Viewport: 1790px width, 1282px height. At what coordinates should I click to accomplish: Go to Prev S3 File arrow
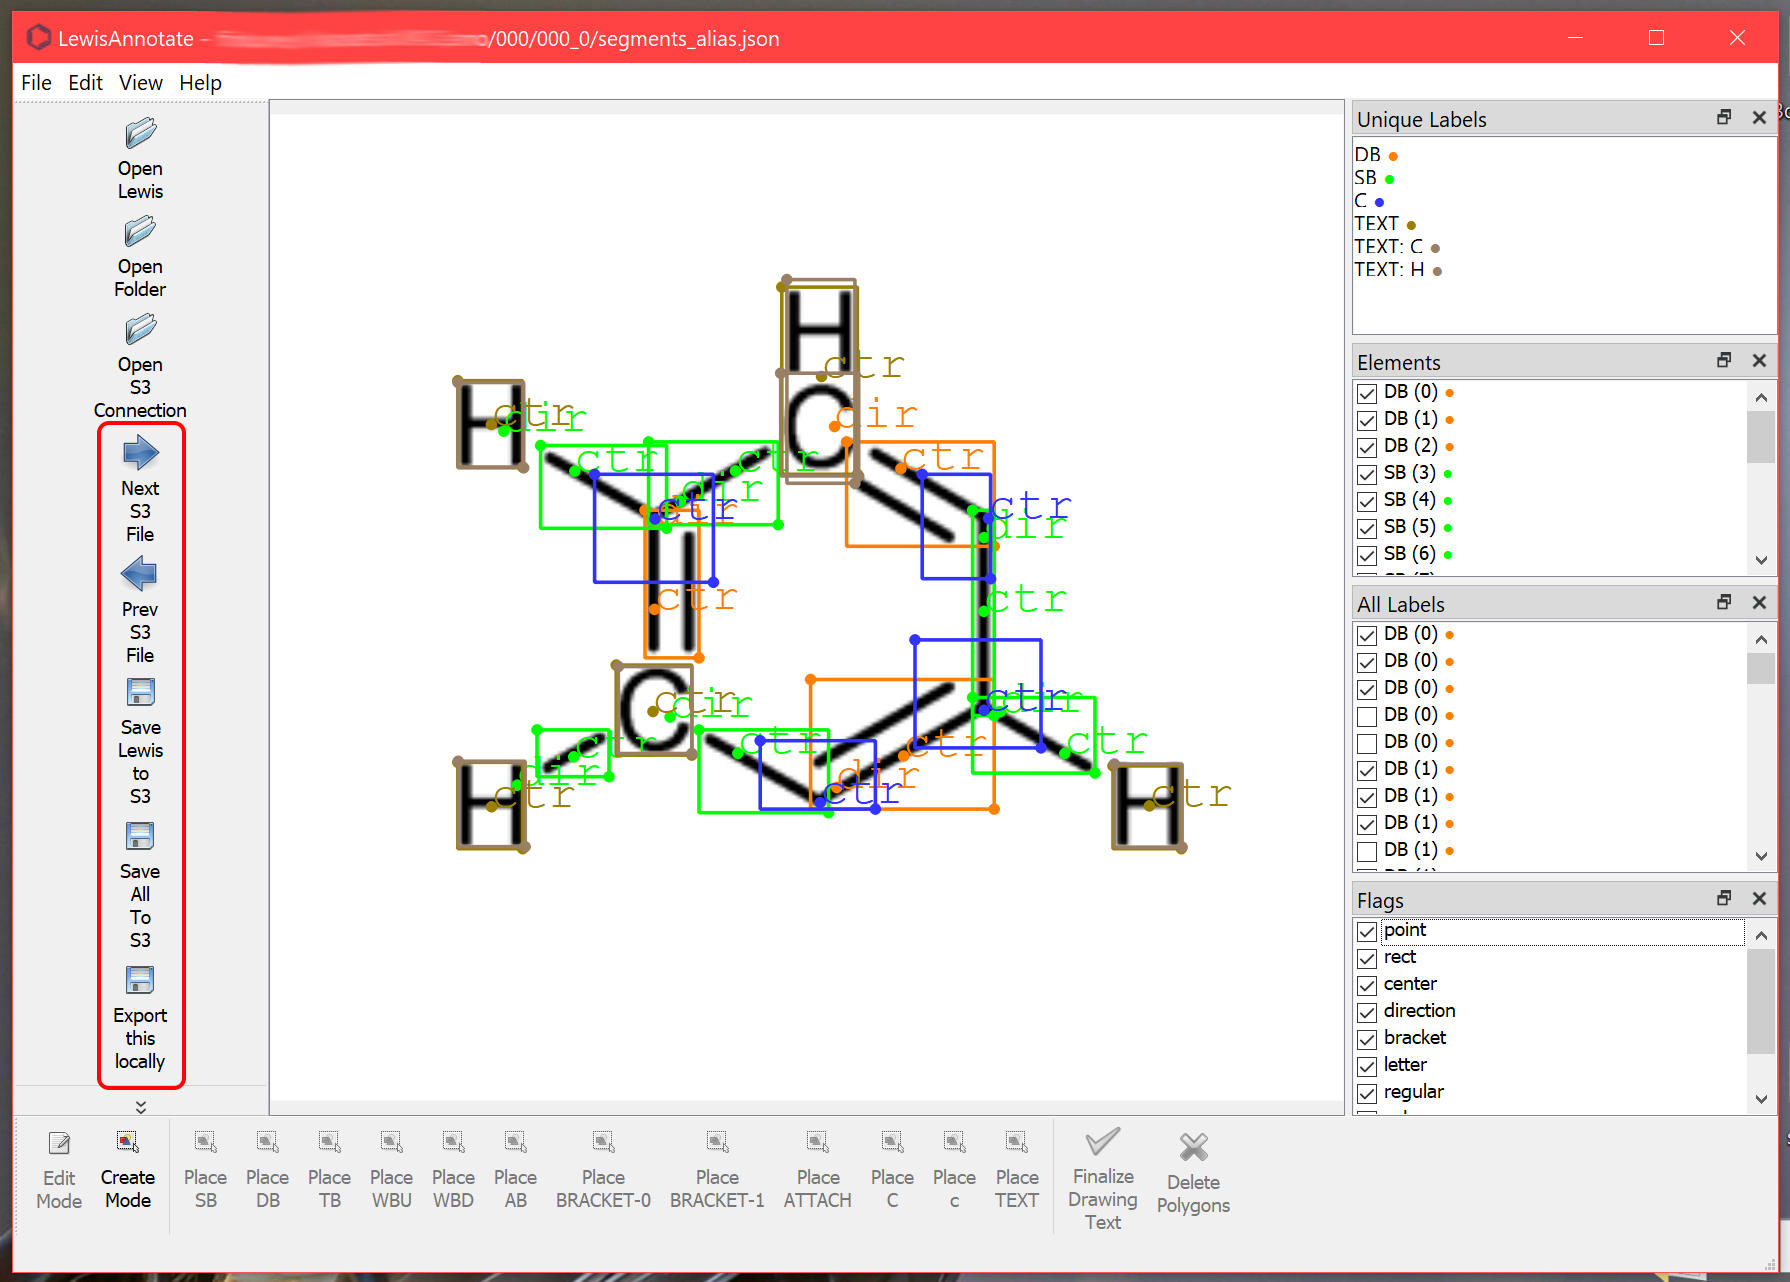[140, 575]
